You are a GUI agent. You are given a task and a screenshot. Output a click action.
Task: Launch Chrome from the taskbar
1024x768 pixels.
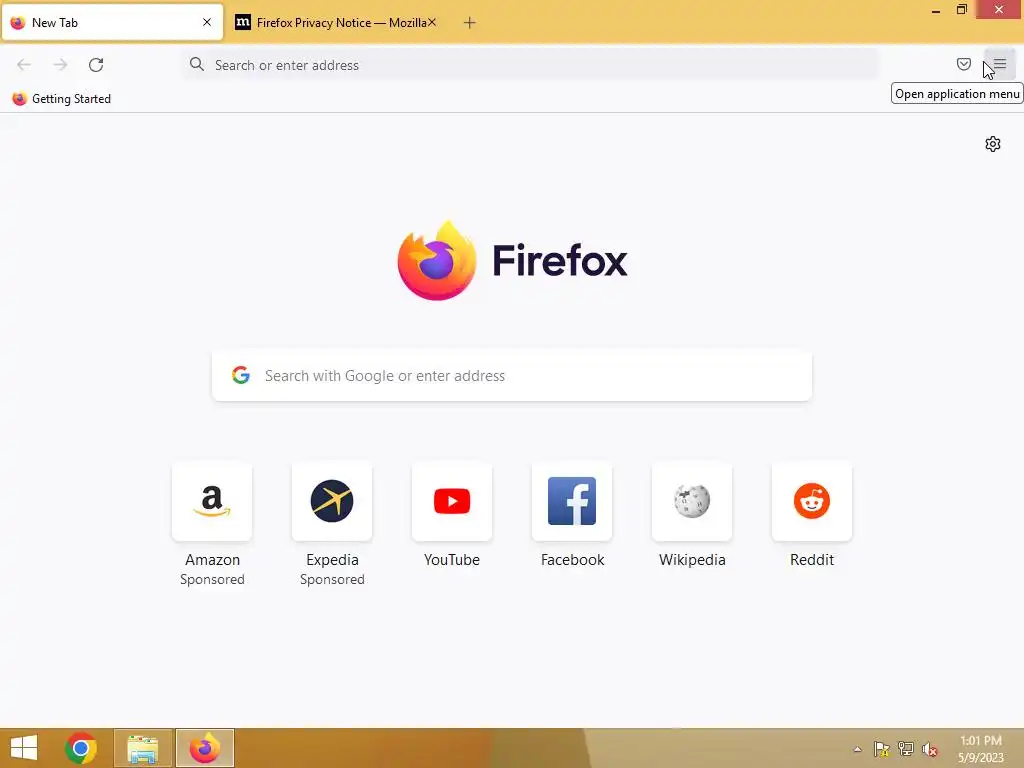tap(81, 748)
